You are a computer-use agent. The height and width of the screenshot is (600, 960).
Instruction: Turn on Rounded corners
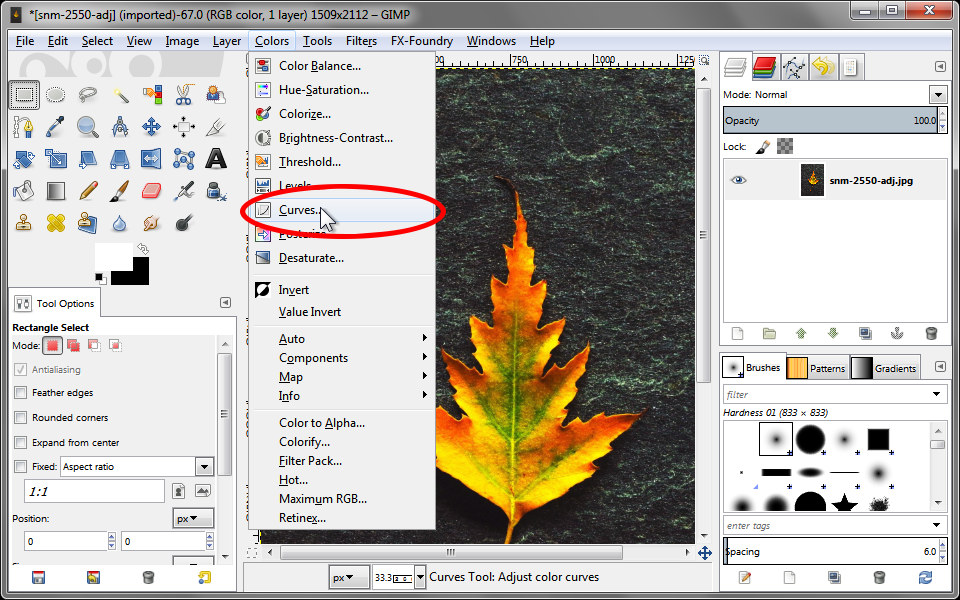(x=20, y=417)
